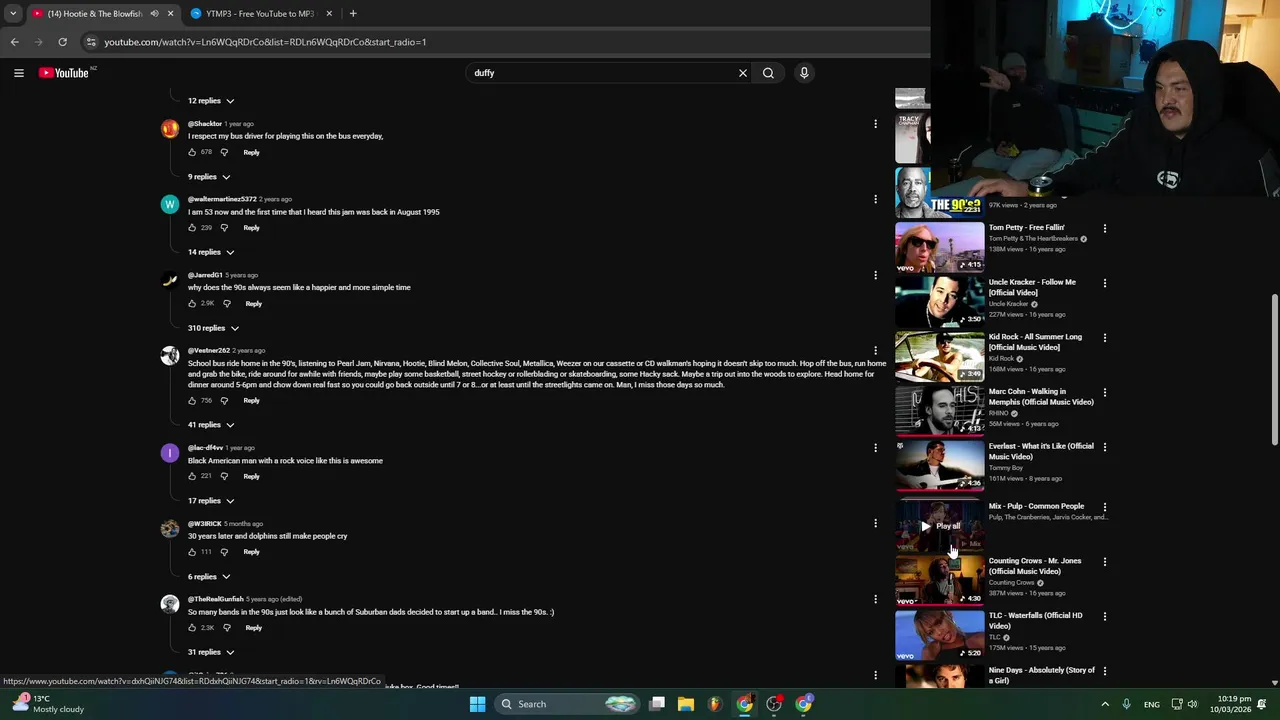Expand the 6 replies under @W3IRICK
The width and height of the screenshot is (1280, 720).
209,577
